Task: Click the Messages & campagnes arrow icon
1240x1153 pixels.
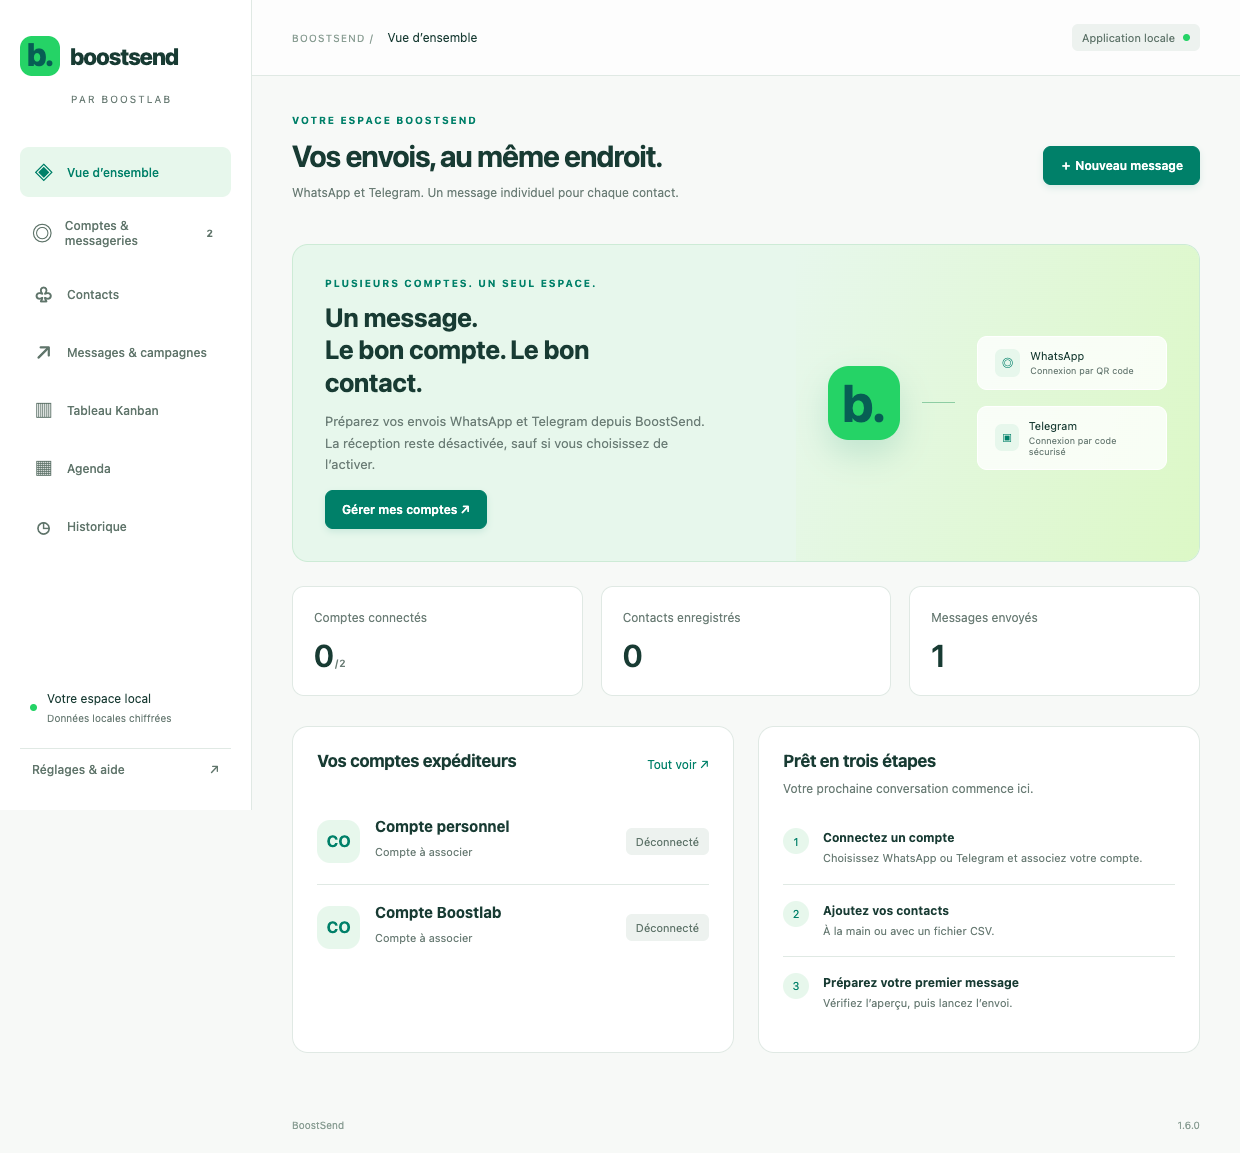Action: (x=44, y=353)
